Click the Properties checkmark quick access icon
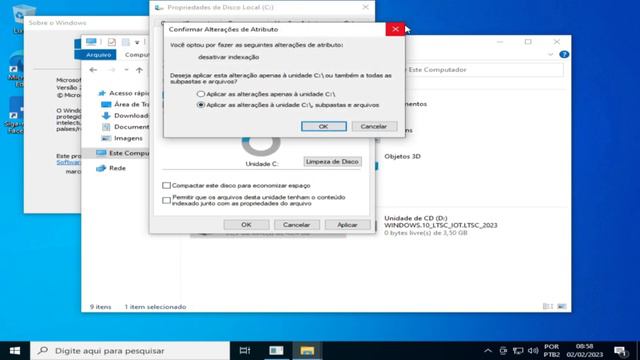 (x=111, y=42)
